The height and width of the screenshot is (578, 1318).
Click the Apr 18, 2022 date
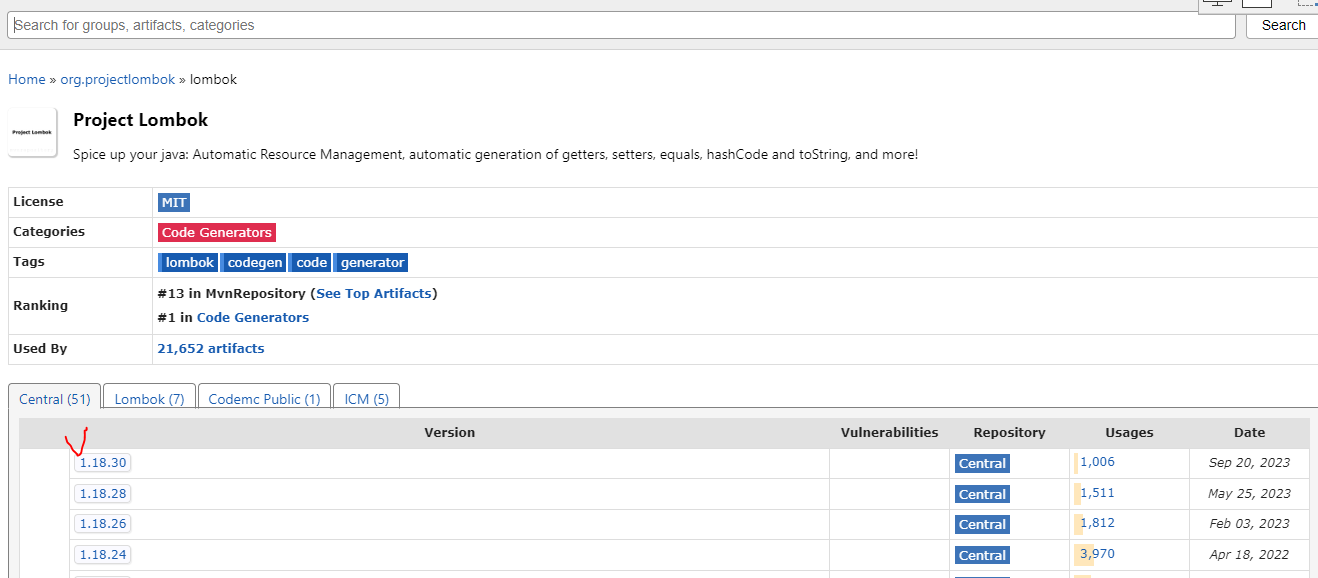tap(1249, 555)
